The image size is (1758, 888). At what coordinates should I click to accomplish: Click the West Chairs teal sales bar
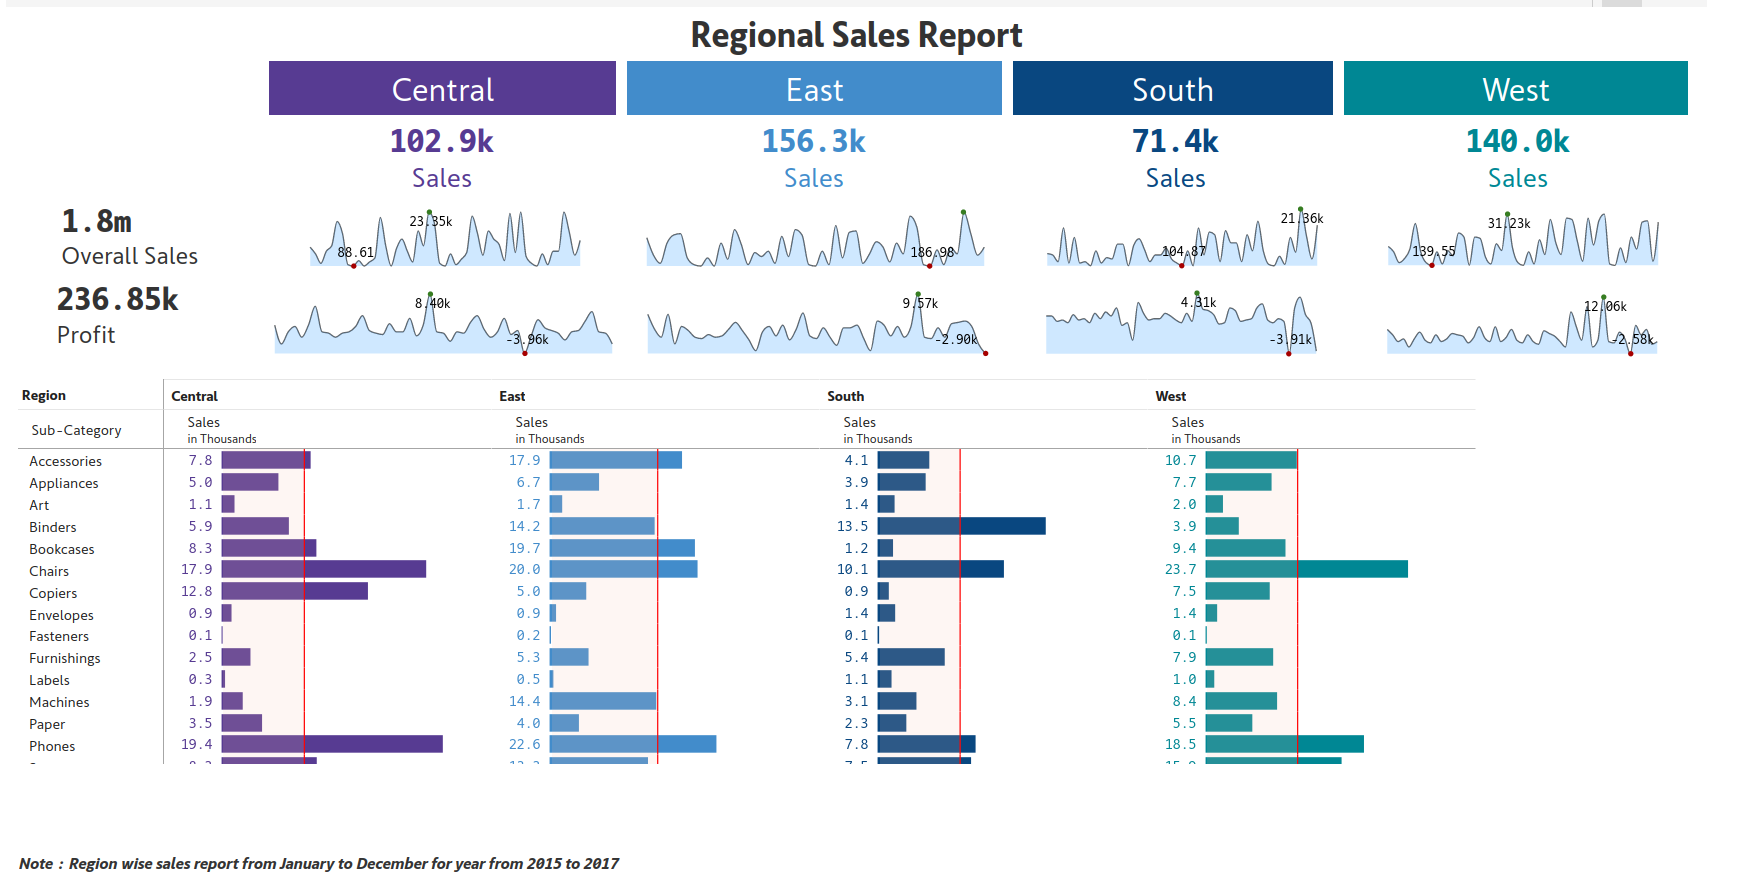(x=1307, y=569)
